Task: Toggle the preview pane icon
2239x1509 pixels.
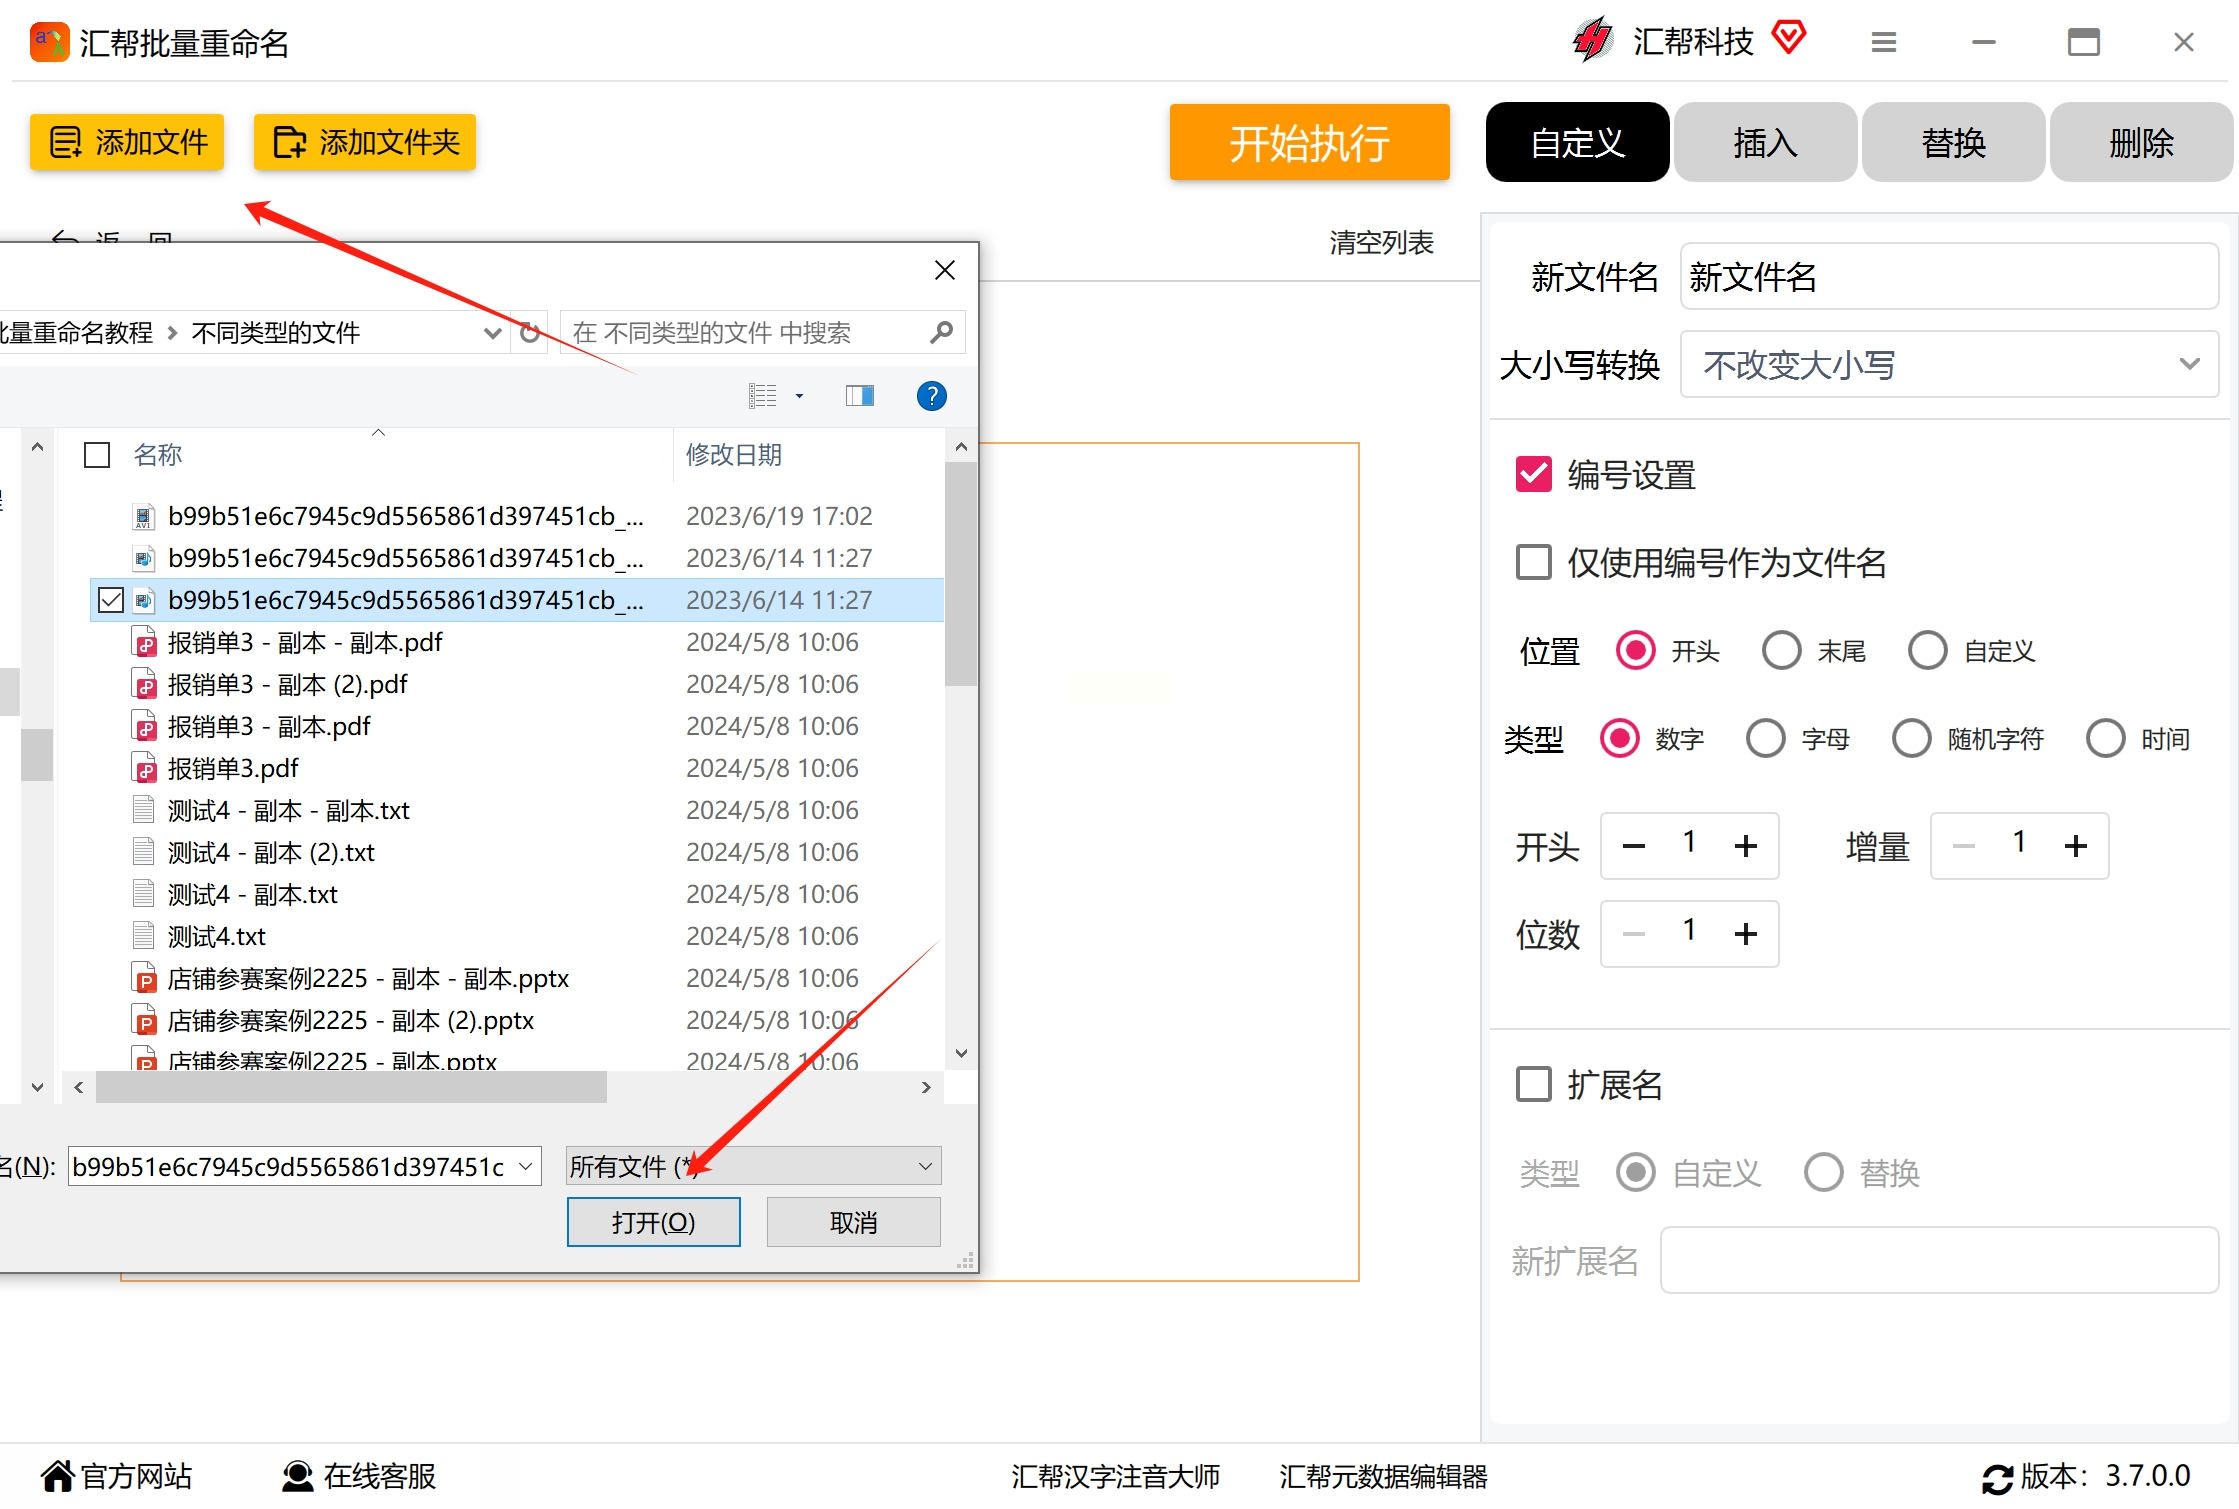Action: [859, 396]
